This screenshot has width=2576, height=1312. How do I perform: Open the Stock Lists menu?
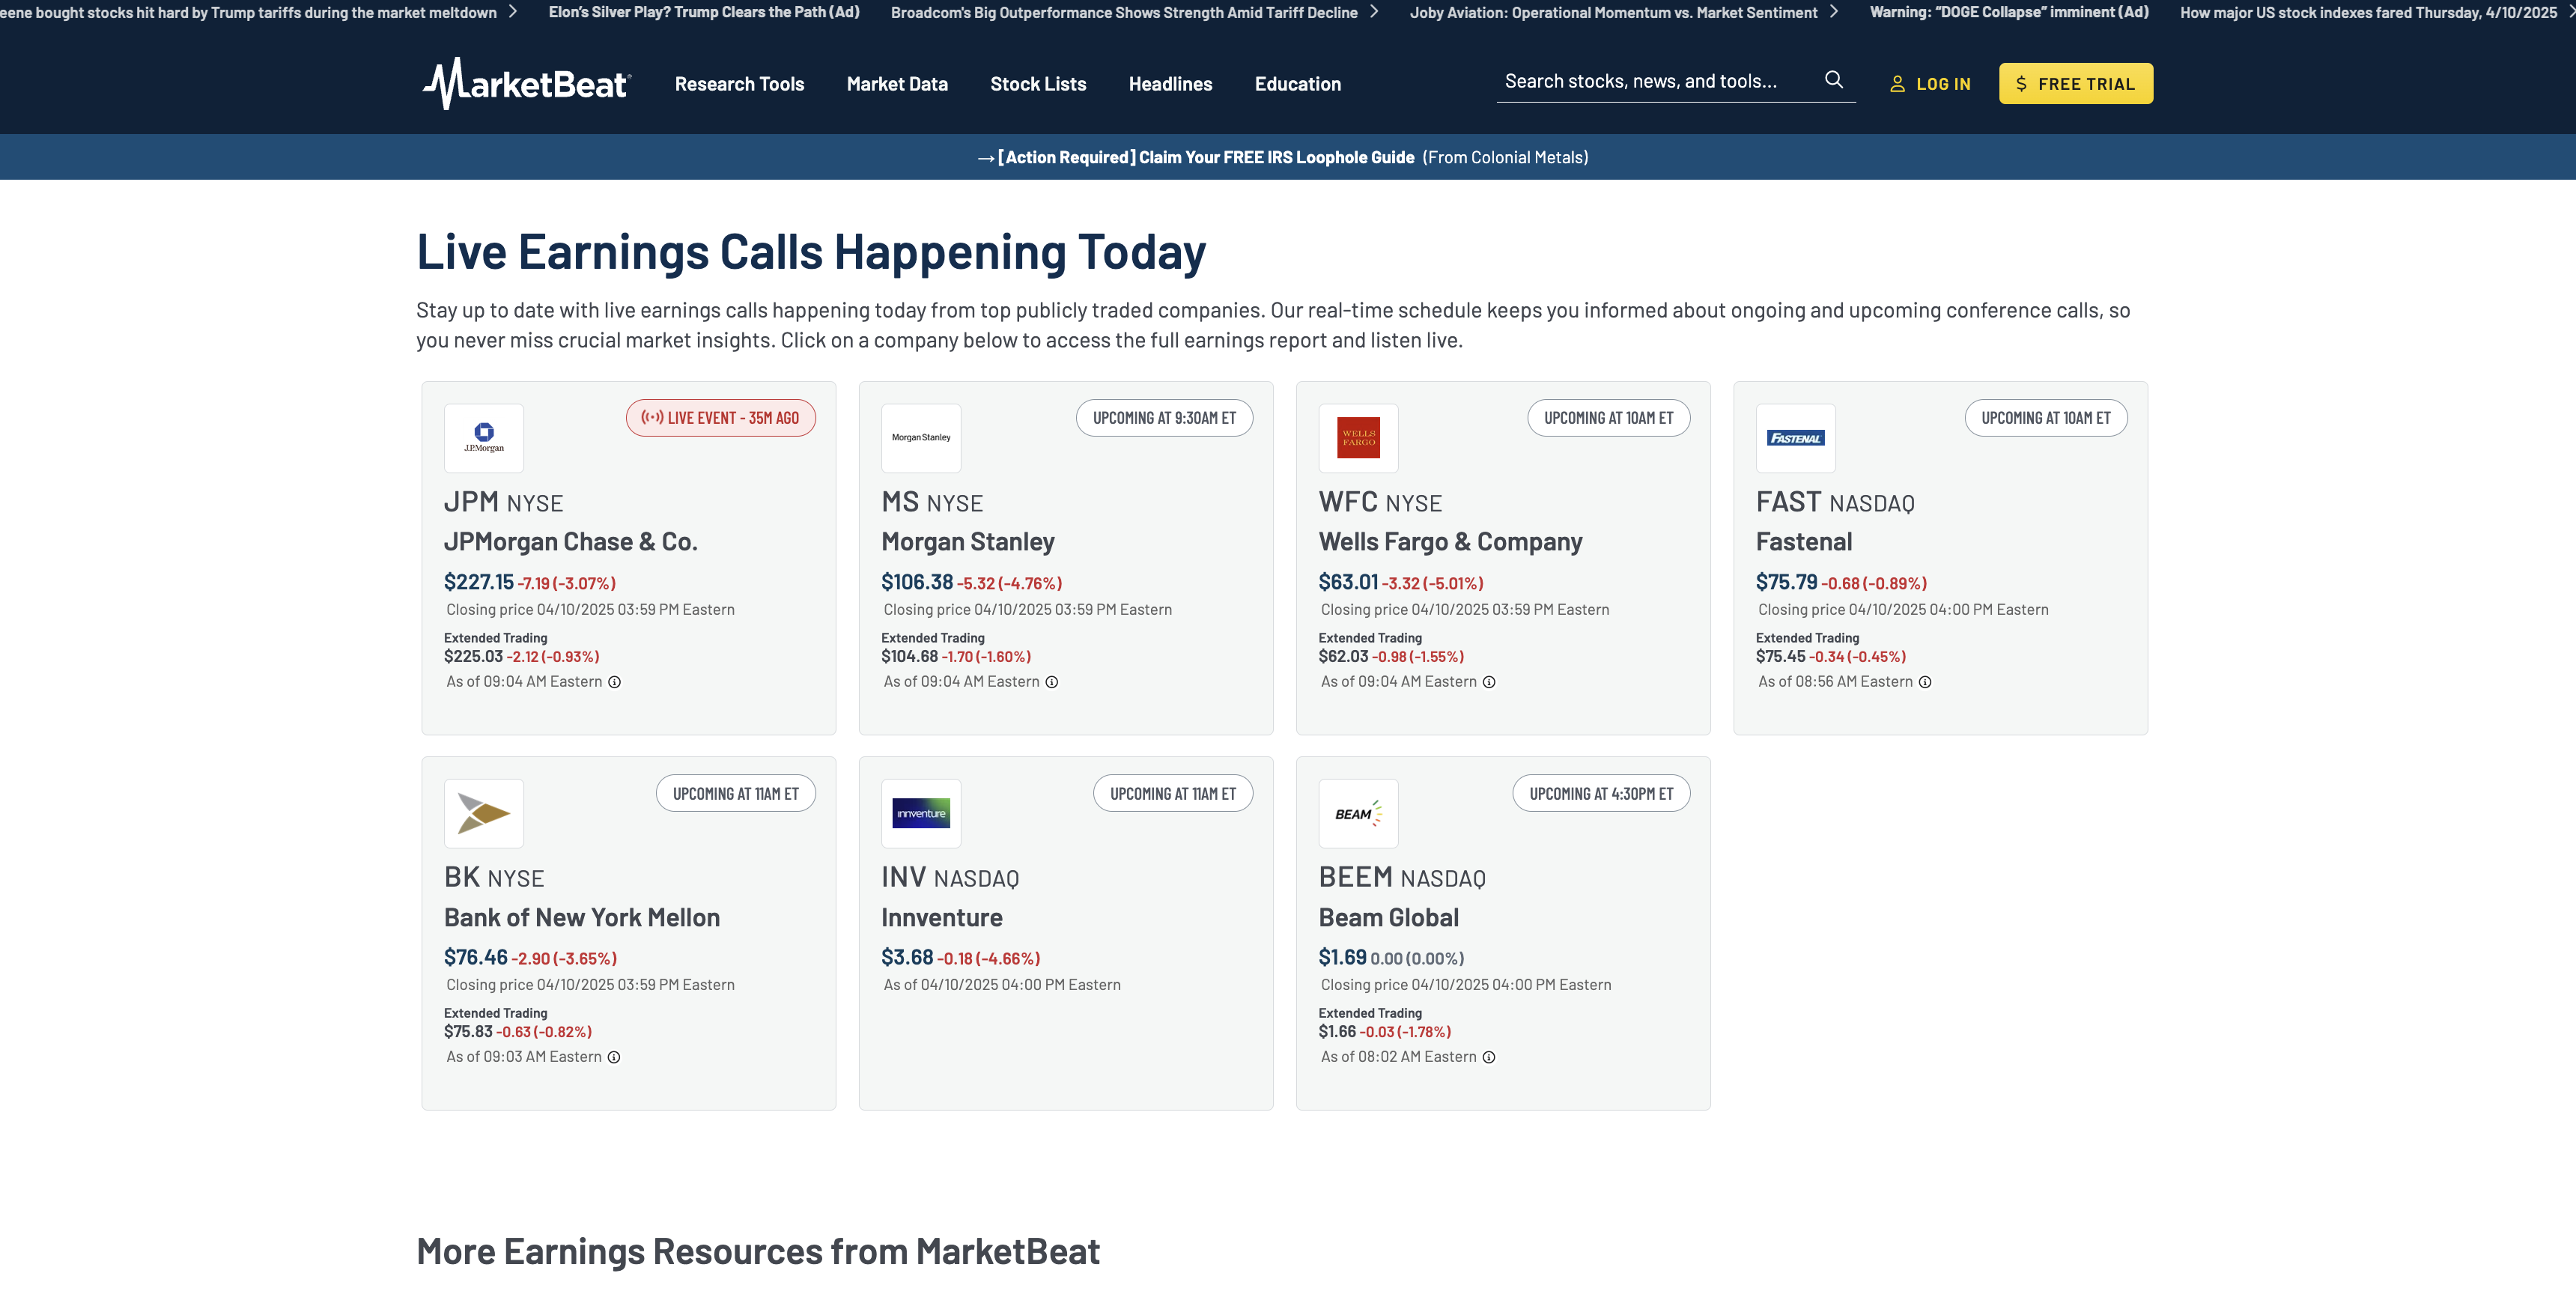[x=1038, y=84]
